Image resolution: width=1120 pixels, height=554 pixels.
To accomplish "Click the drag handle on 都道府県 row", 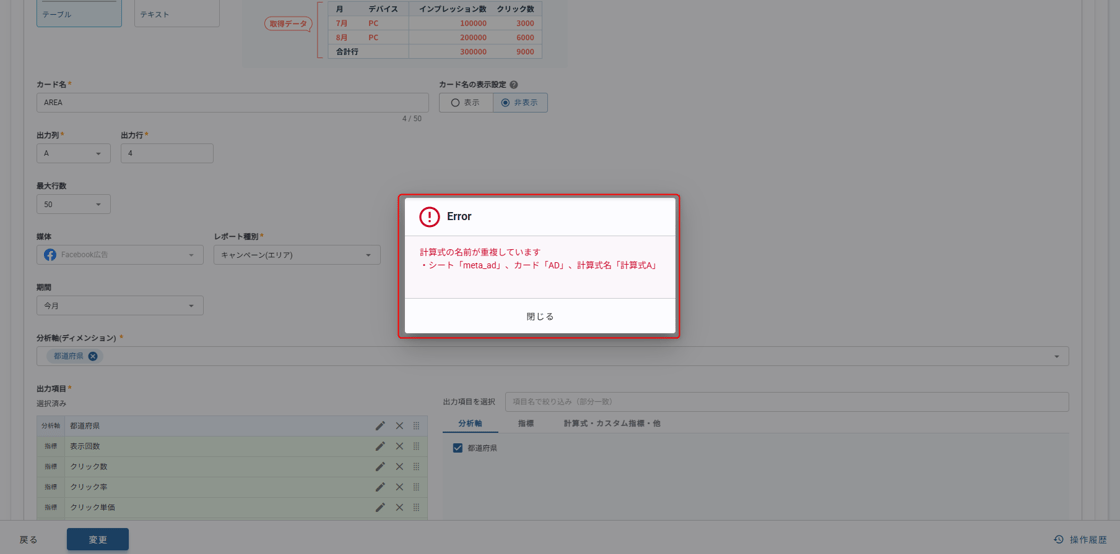I will pos(416,426).
